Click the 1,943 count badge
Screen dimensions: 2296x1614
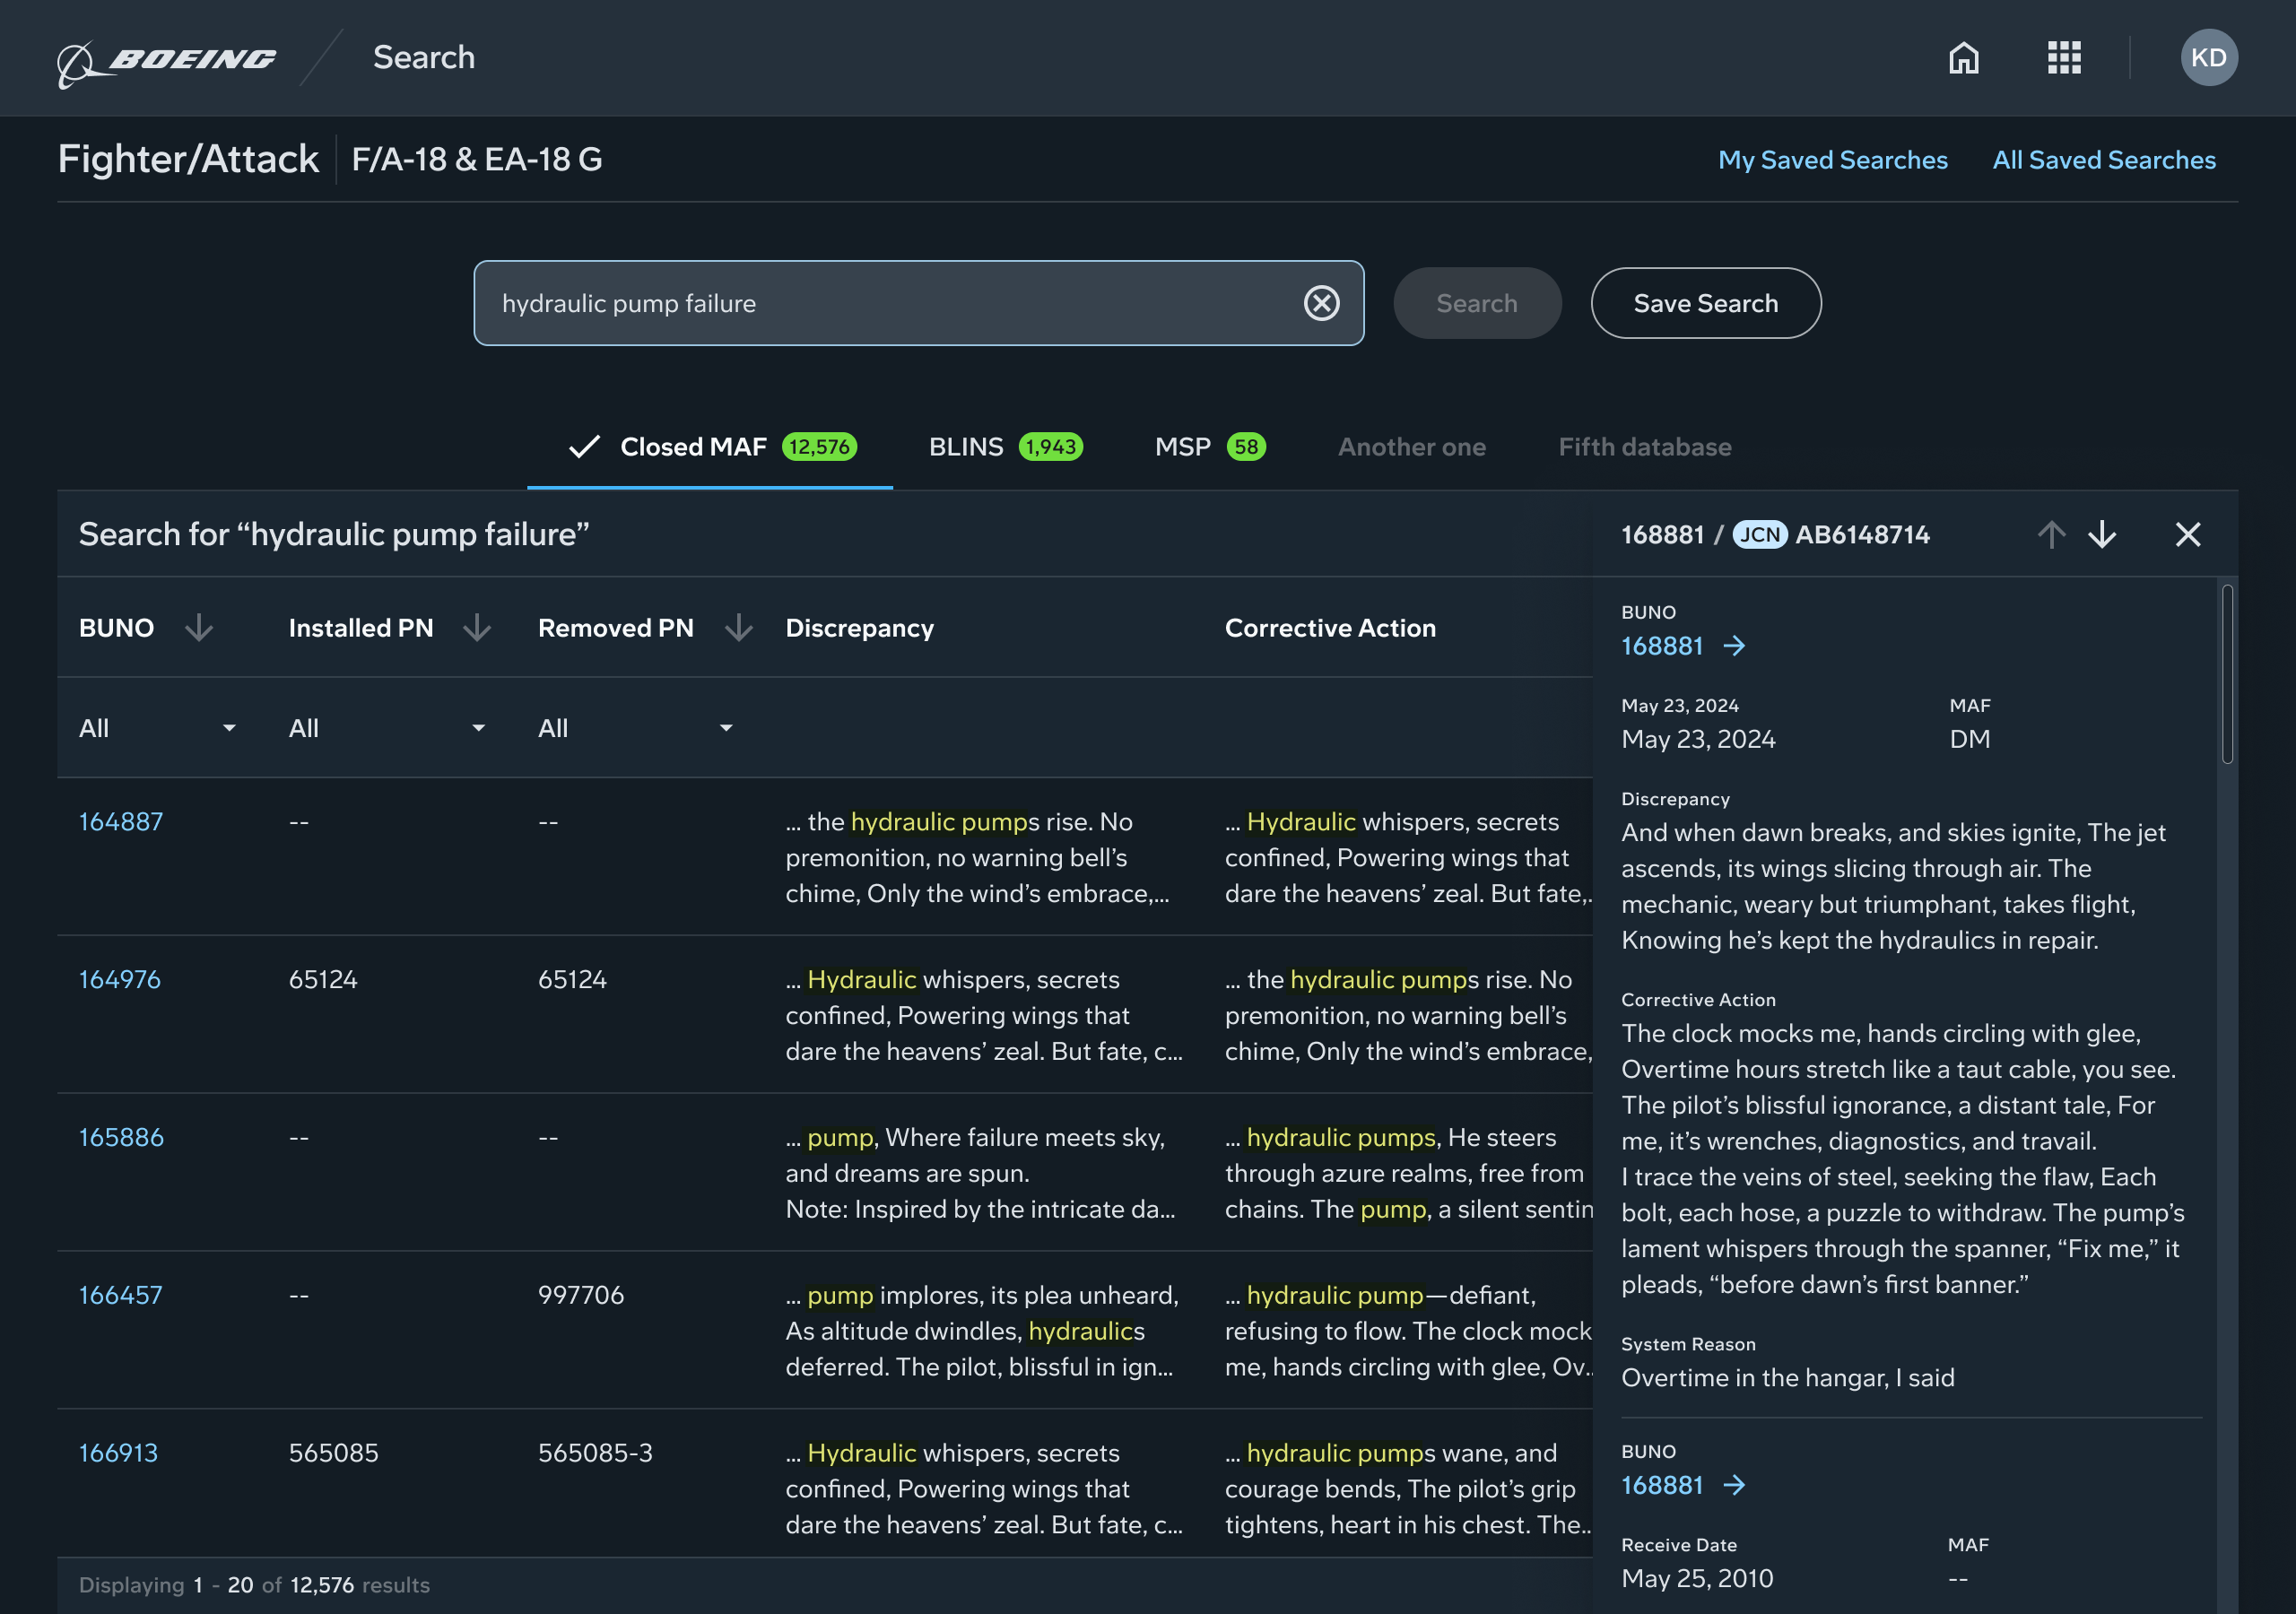point(1050,447)
